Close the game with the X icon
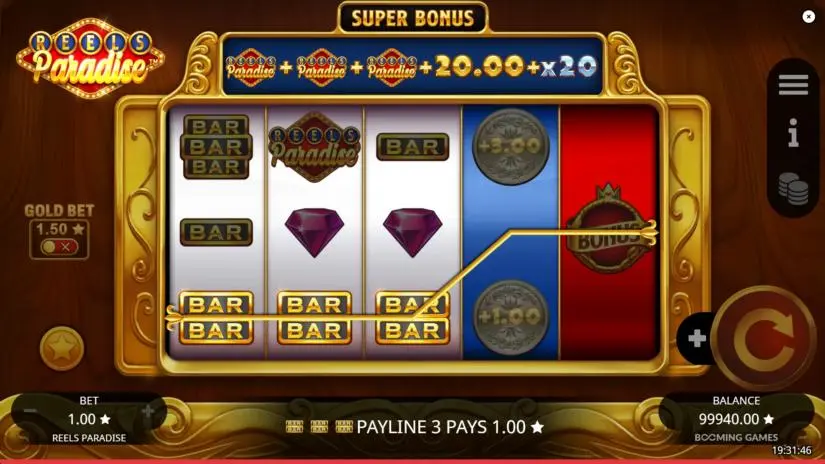 (x=808, y=17)
